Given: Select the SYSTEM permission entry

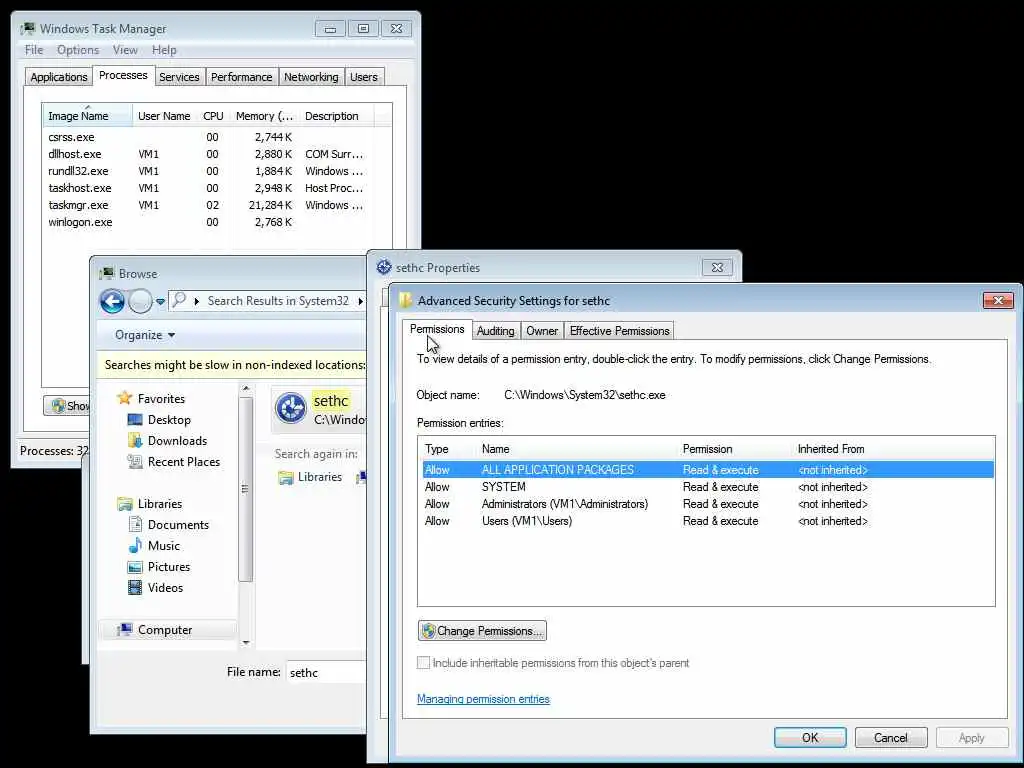Looking at the screenshot, I should (x=708, y=487).
